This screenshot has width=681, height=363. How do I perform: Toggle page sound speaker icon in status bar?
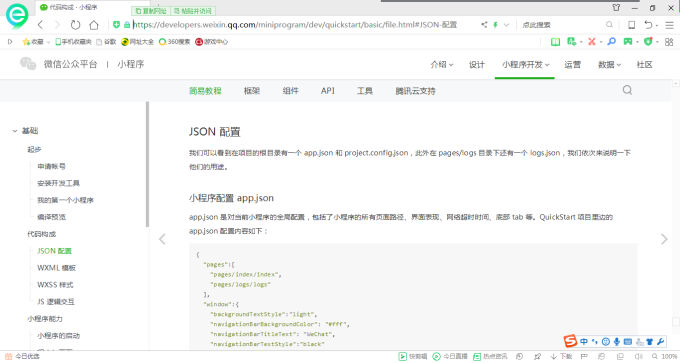pyautogui.click(x=639, y=356)
